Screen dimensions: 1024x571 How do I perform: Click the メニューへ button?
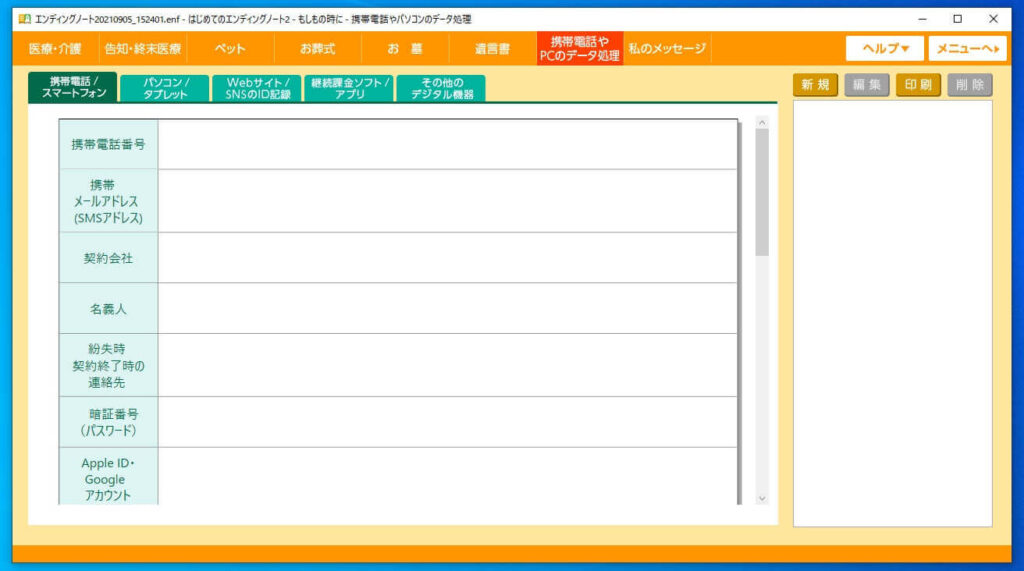967,48
